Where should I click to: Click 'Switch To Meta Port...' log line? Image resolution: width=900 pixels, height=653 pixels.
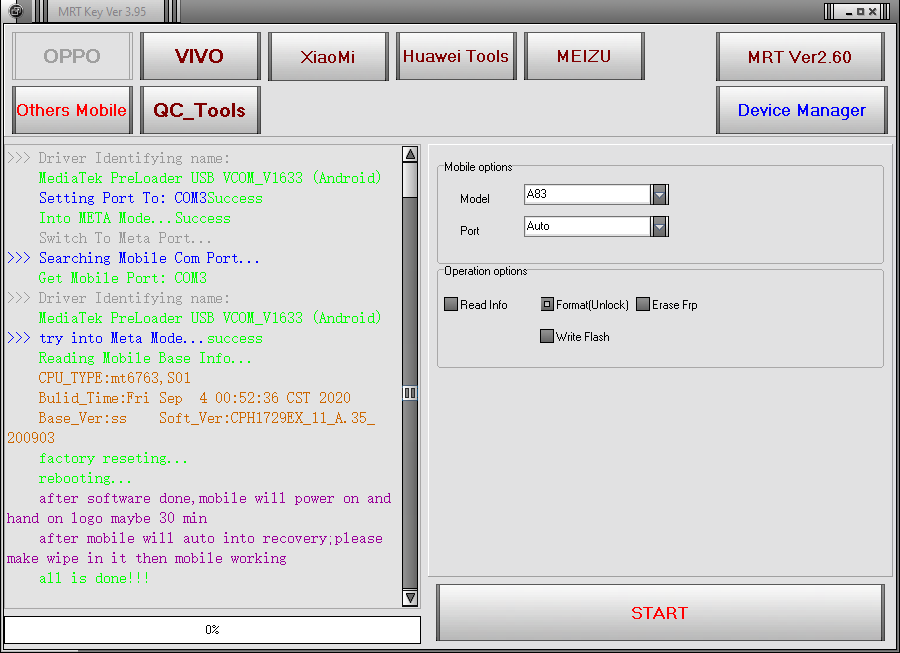click(x=125, y=238)
